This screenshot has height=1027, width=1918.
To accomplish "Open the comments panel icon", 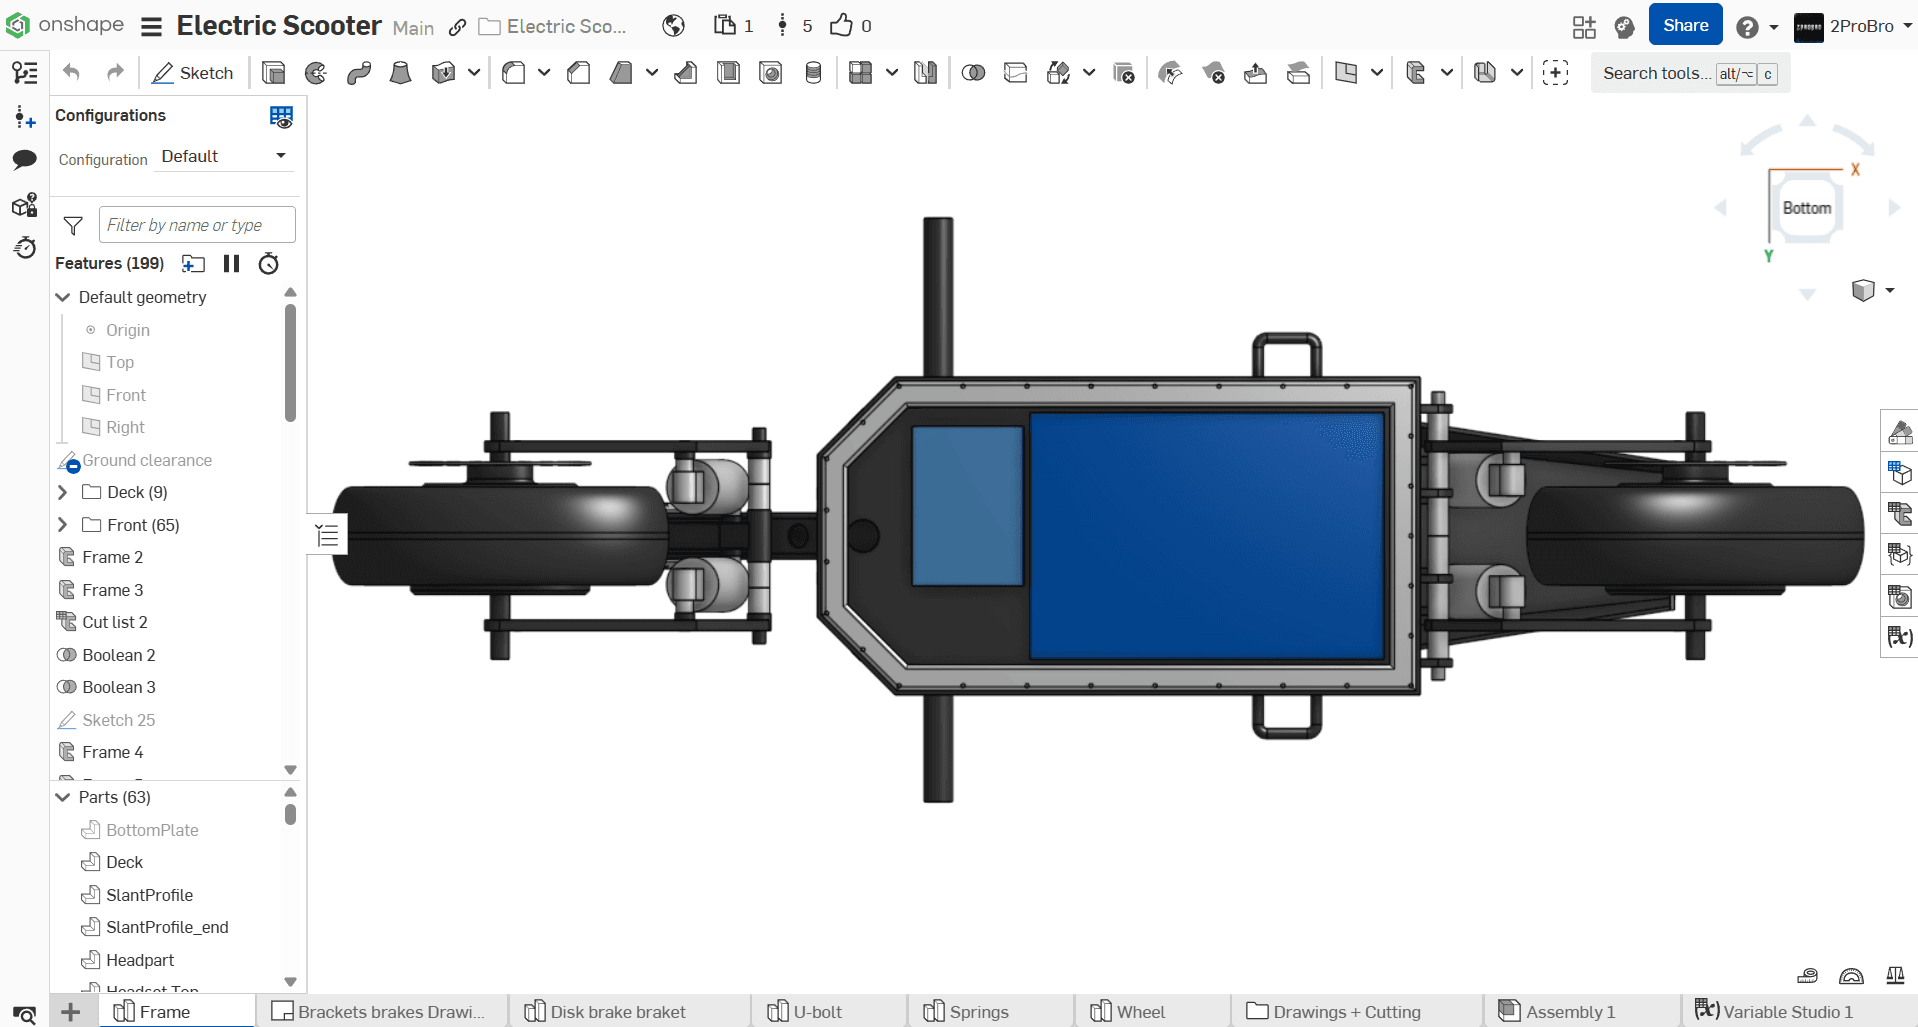I will [x=25, y=160].
